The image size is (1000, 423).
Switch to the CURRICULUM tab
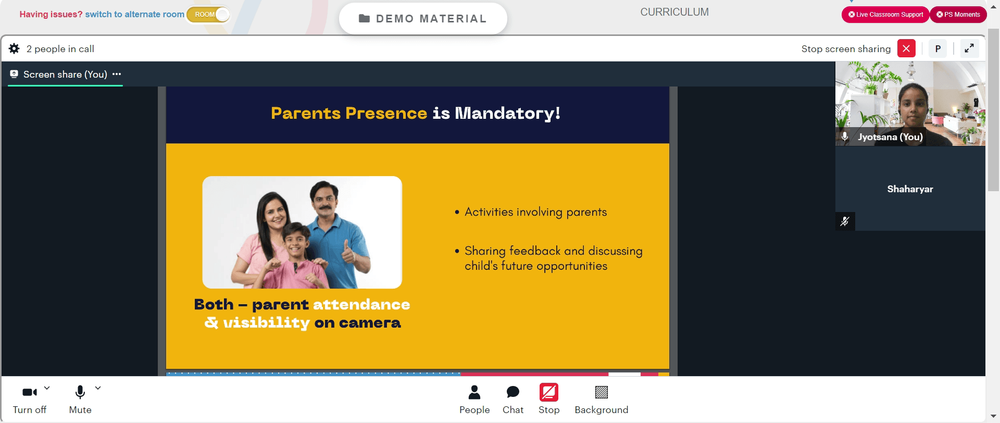pos(674,12)
